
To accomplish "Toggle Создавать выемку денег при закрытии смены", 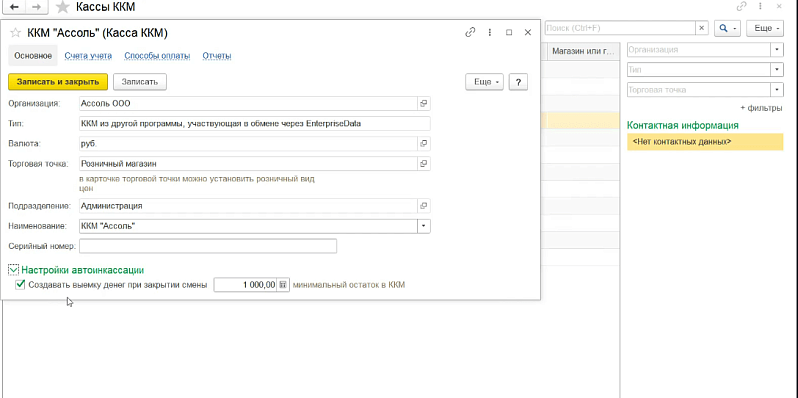I will coord(20,285).
